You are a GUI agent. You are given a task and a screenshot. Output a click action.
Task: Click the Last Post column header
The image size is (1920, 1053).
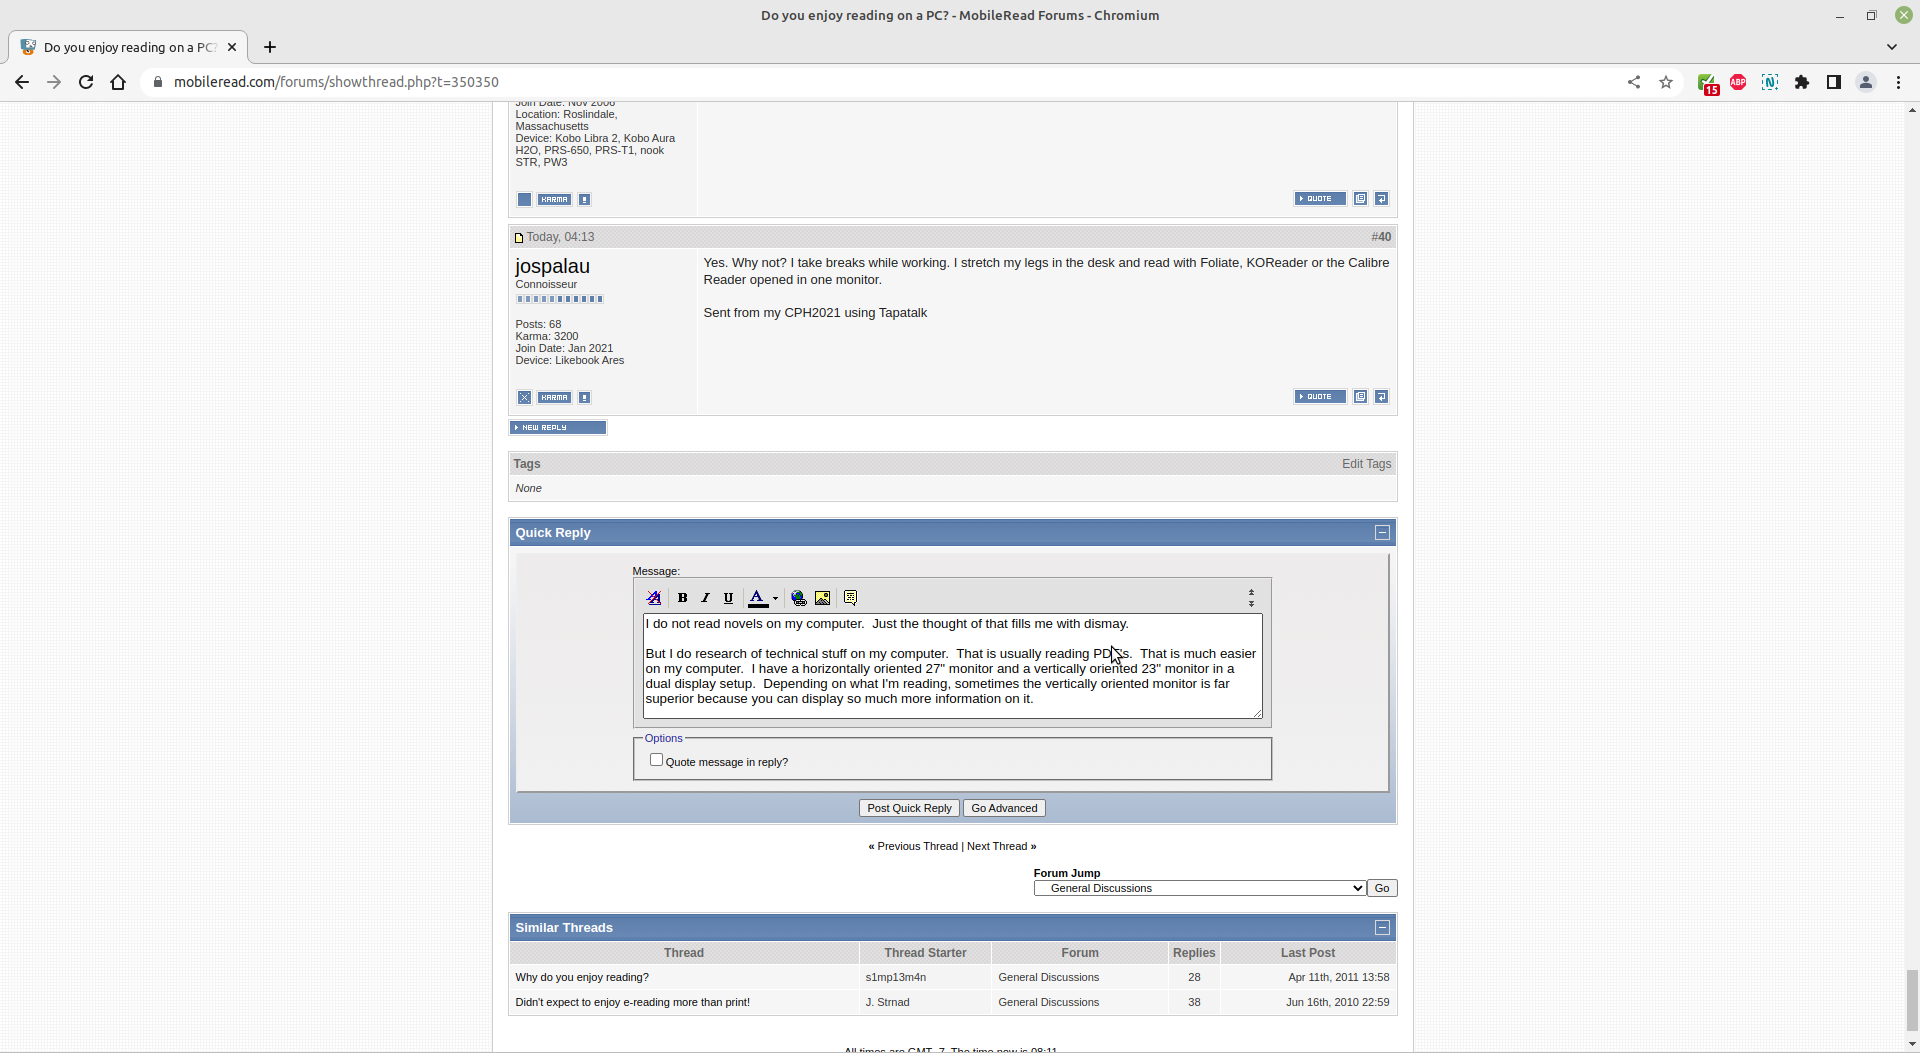point(1307,953)
